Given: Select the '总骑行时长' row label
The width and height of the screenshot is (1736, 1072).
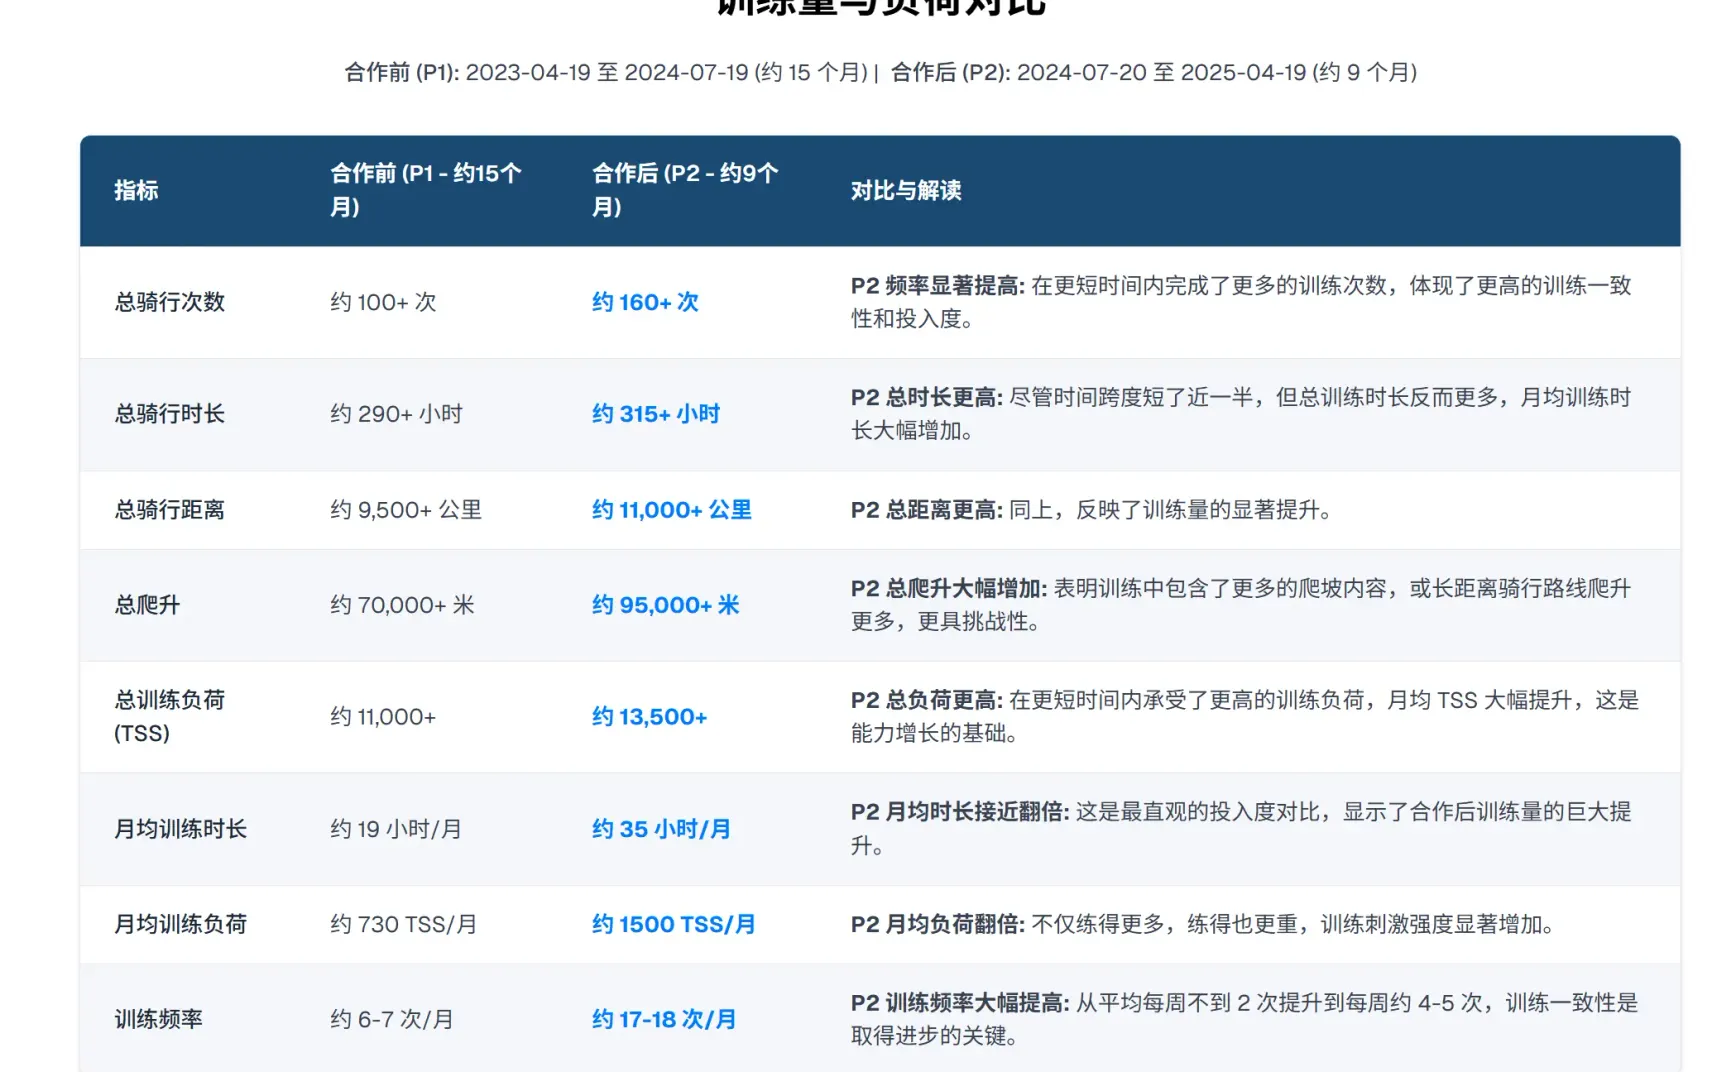Looking at the screenshot, I should [170, 414].
